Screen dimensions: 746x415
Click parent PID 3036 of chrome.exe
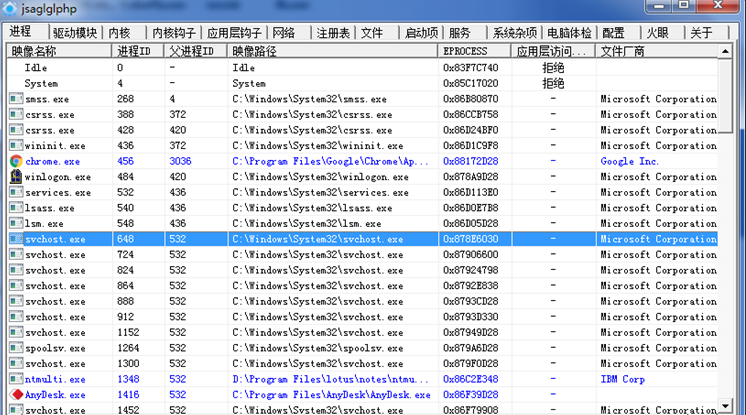[x=180, y=161]
